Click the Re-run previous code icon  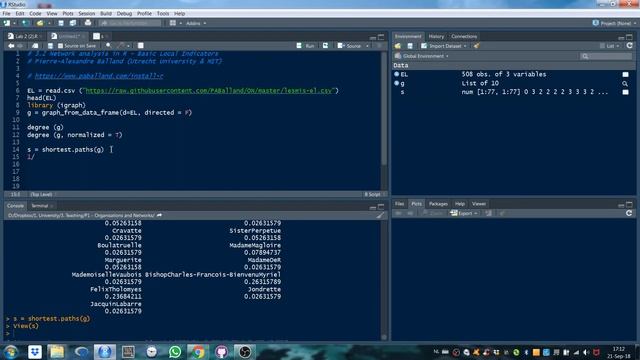tap(325, 46)
